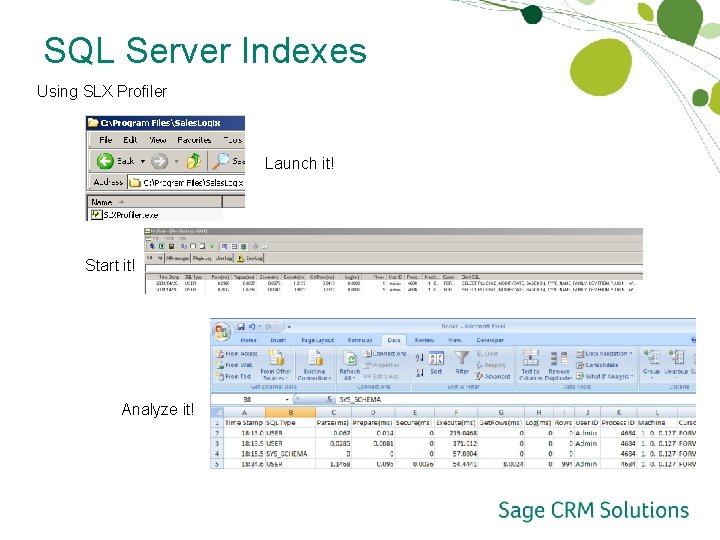Select row 5 header in Excel
The width and height of the screenshot is (720, 540).
click(217, 464)
